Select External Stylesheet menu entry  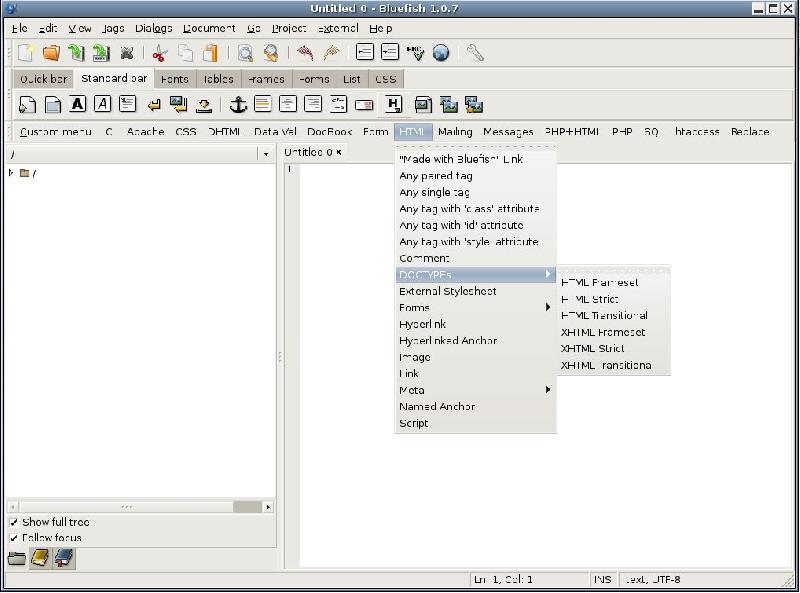coord(447,291)
